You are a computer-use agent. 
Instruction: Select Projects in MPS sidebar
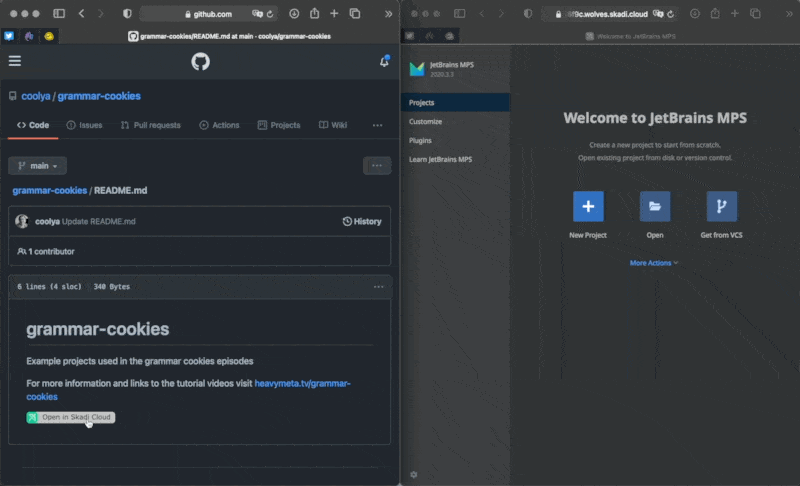[x=456, y=103]
